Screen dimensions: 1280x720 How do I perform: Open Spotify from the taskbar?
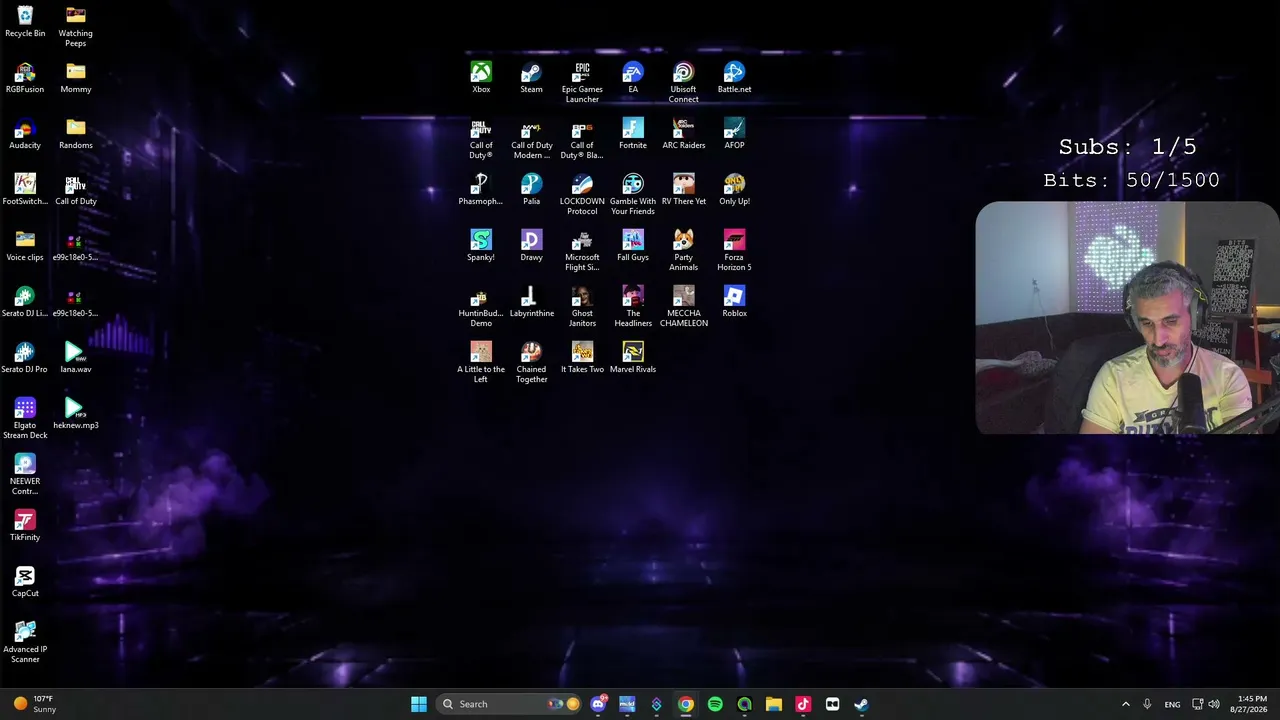715,704
